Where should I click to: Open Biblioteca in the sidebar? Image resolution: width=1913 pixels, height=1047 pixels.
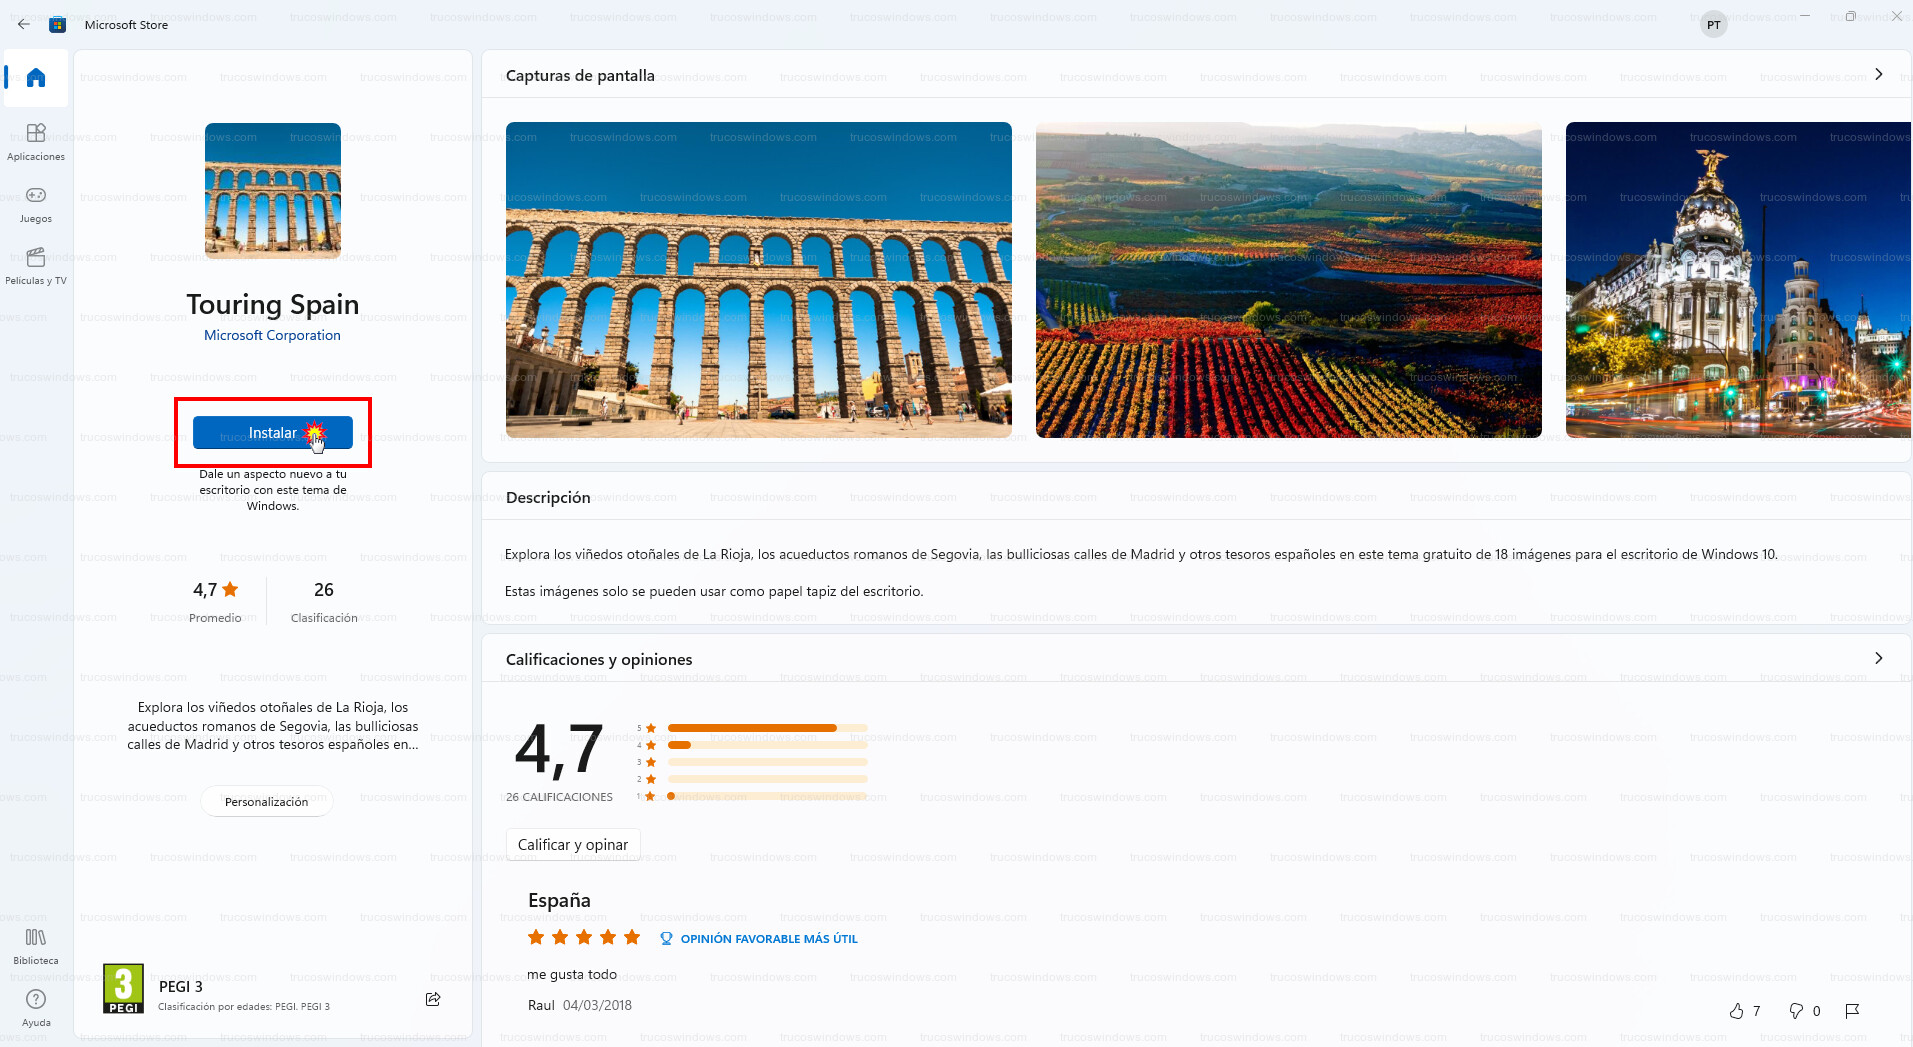click(36, 945)
